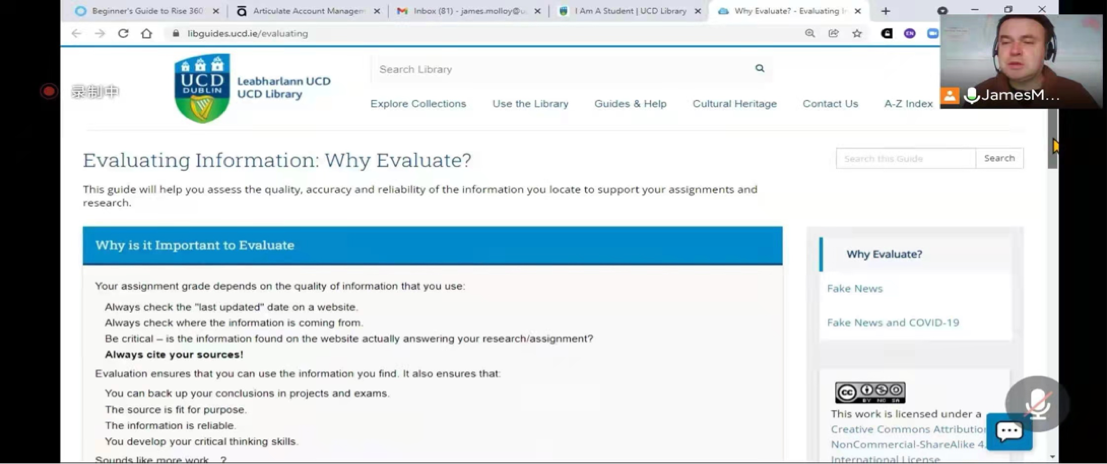Click the UCD Dublin crest logo
Viewport: 1107px width, 464px height.
202,88
